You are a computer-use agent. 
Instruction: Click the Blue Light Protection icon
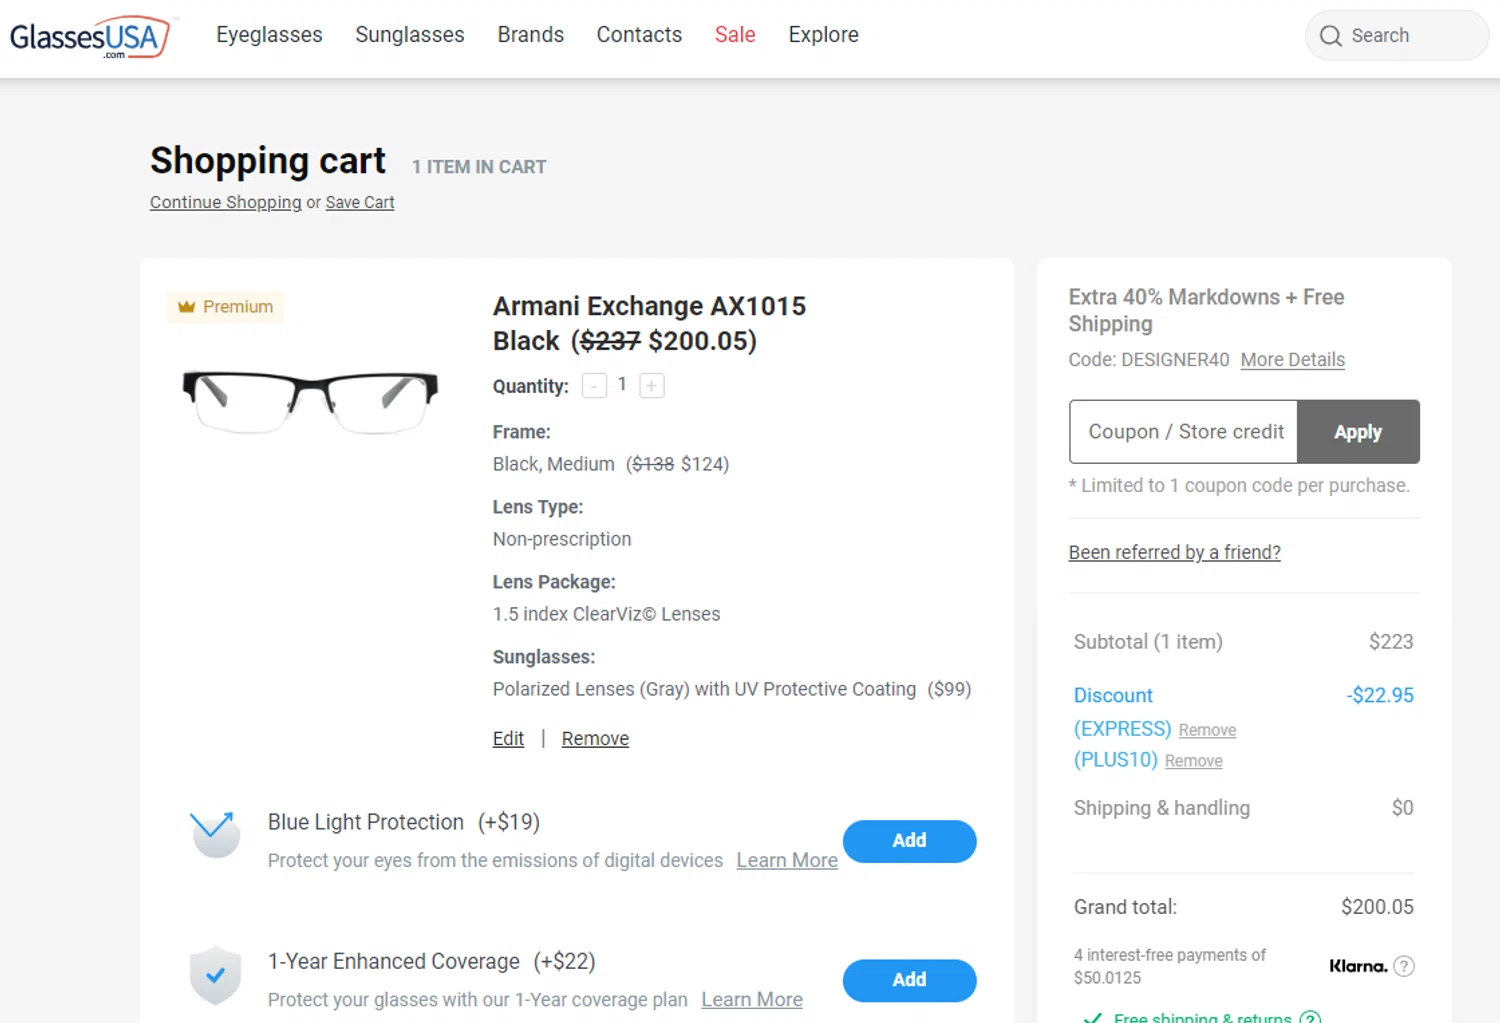215,835
